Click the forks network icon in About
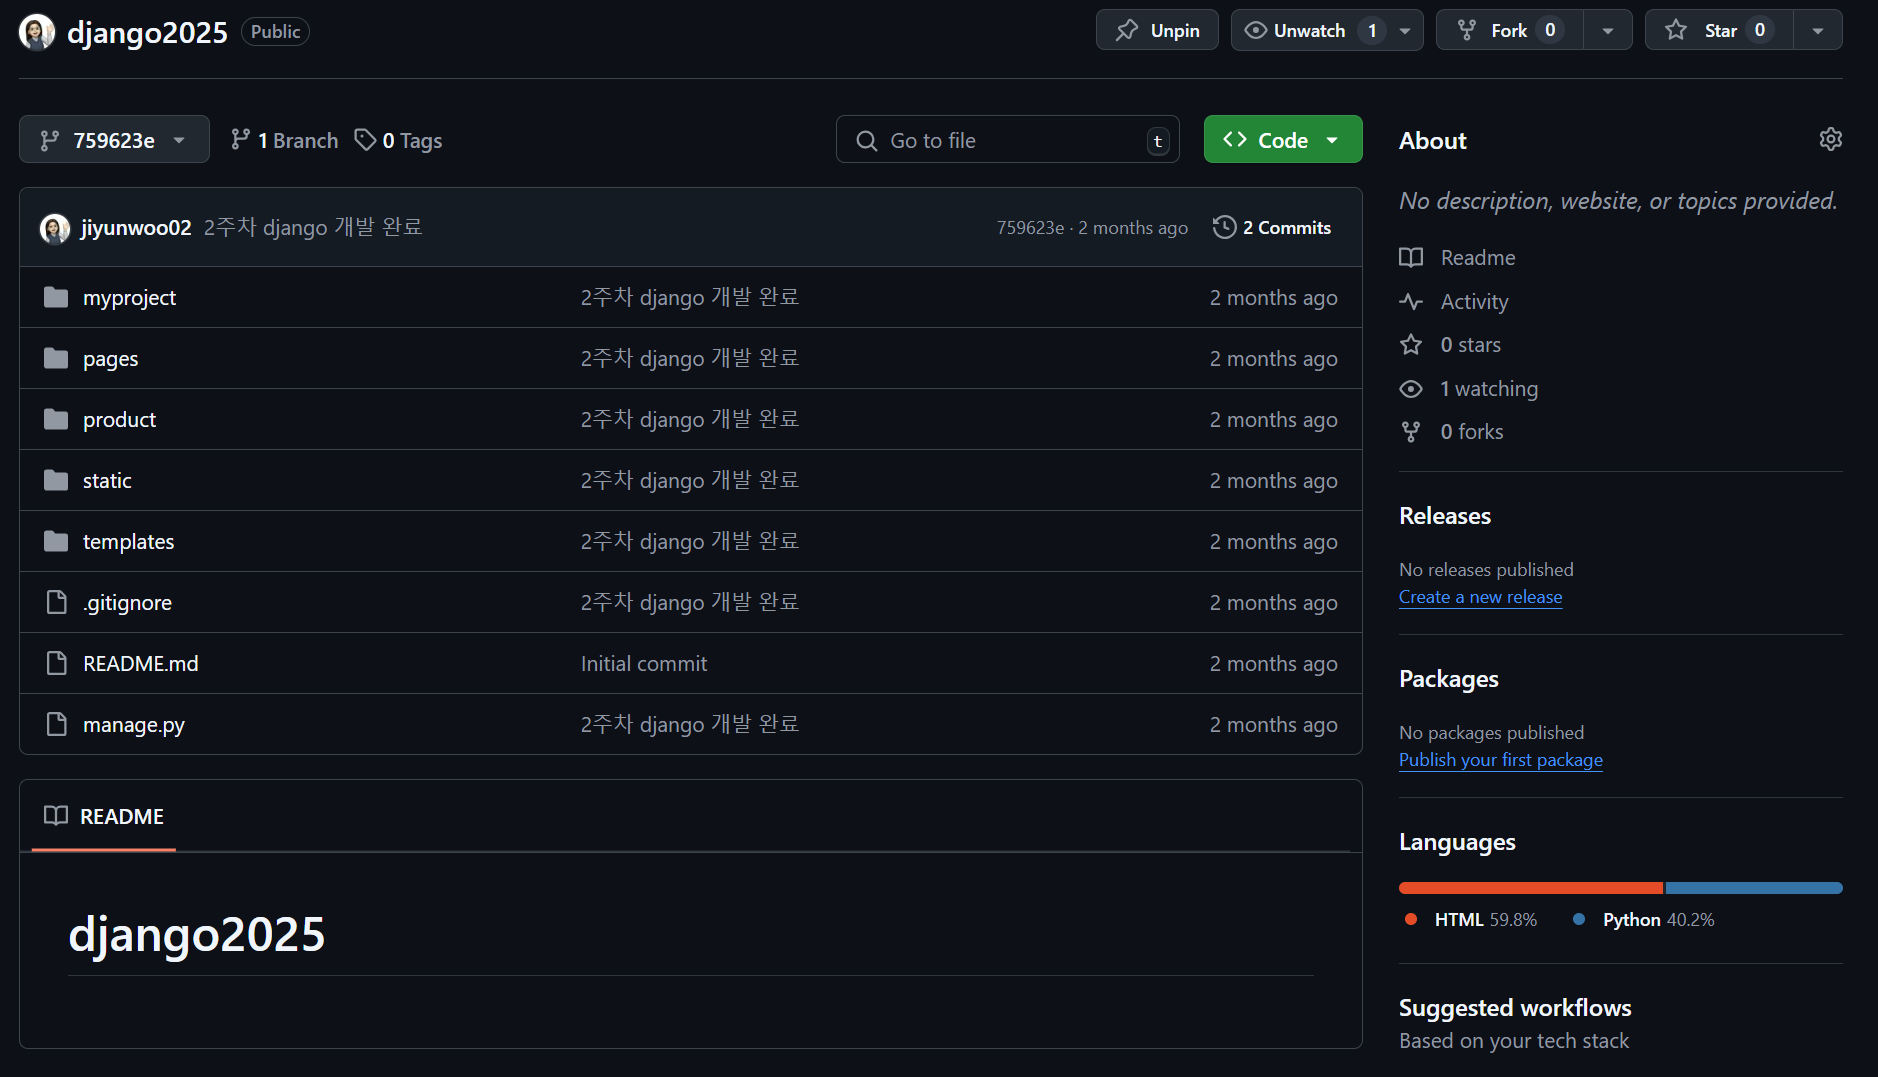This screenshot has height=1077, width=1878. pyautogui.click(x=1411, y=431)
